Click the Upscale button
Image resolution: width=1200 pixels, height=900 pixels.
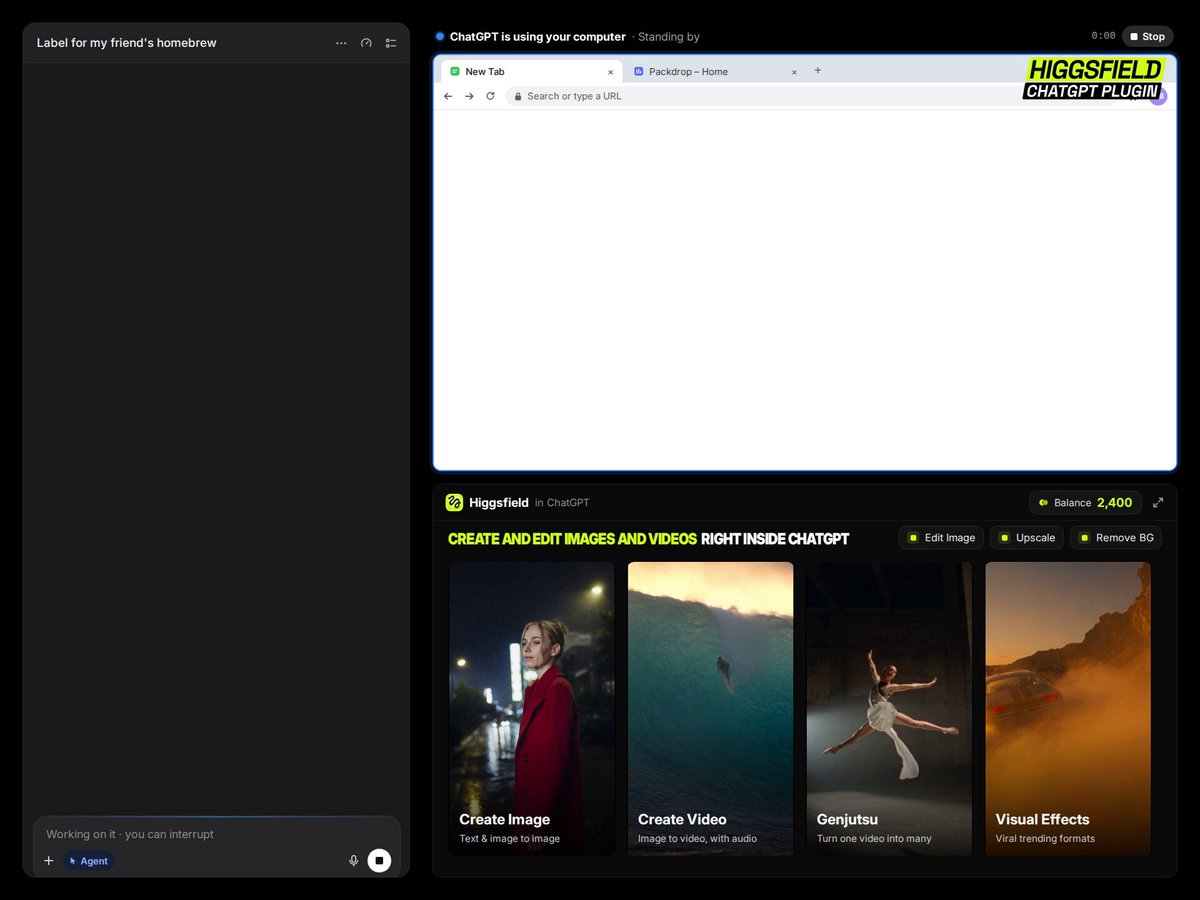pyautogui.click(x=1027, y=538)
